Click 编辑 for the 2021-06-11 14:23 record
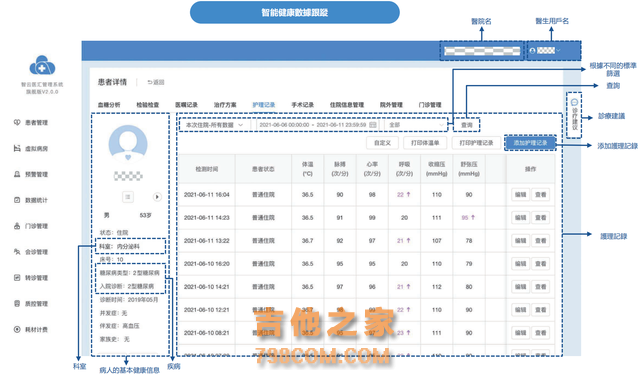 (x=520, y=217)
